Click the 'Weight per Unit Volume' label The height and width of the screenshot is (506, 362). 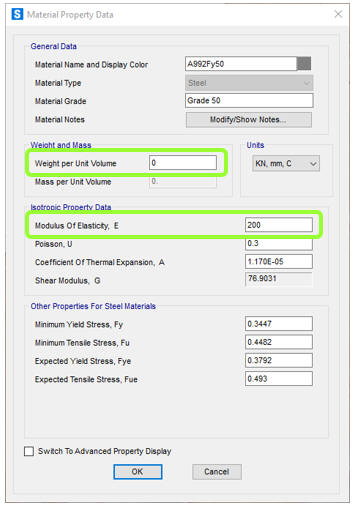tap(76, 163)
